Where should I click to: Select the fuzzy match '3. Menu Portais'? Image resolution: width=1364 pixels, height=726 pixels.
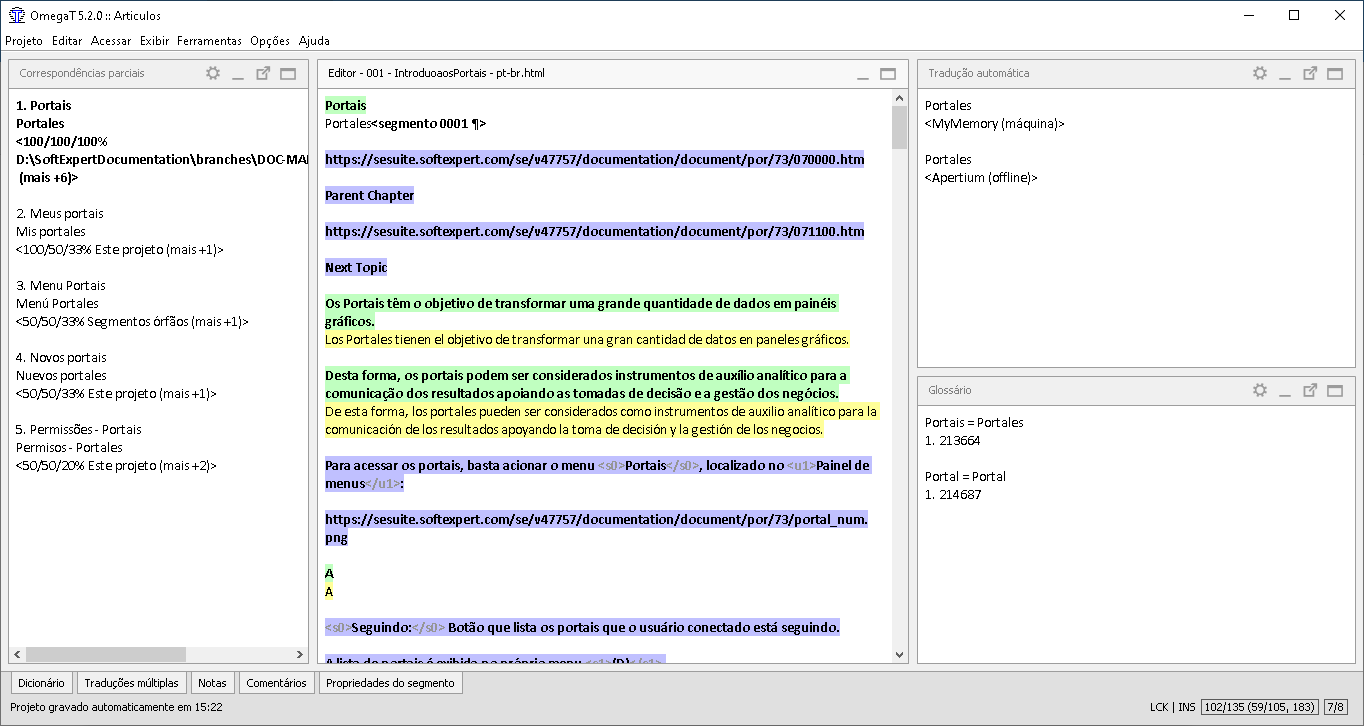pyautogui.click(x=61, y=285)
